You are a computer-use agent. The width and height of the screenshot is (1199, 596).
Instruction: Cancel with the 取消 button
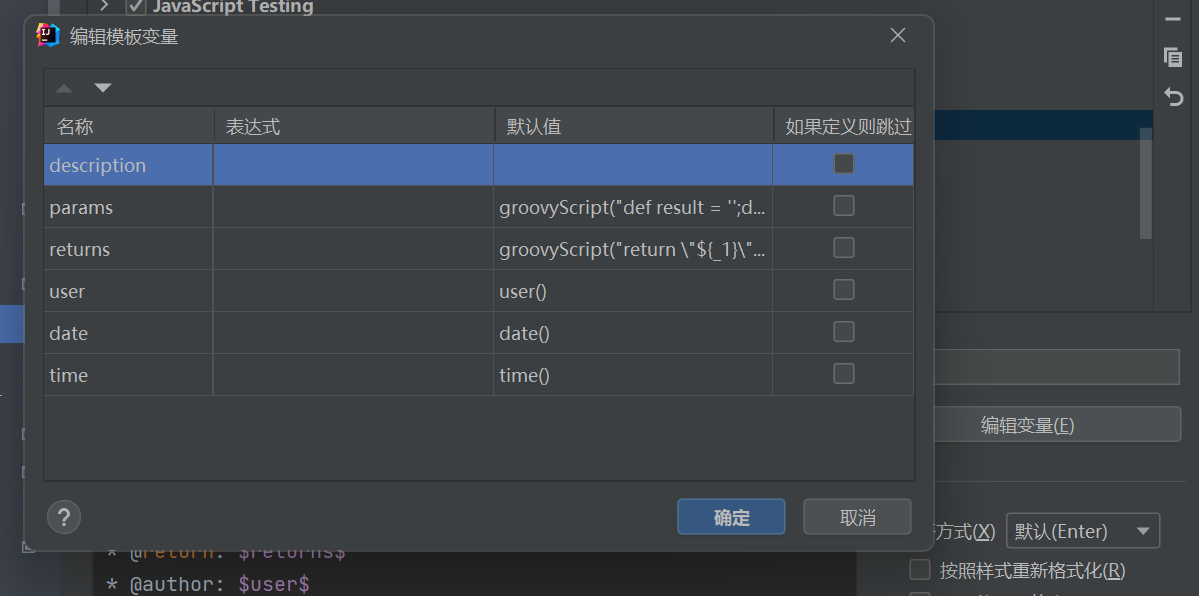pos(857,516)
